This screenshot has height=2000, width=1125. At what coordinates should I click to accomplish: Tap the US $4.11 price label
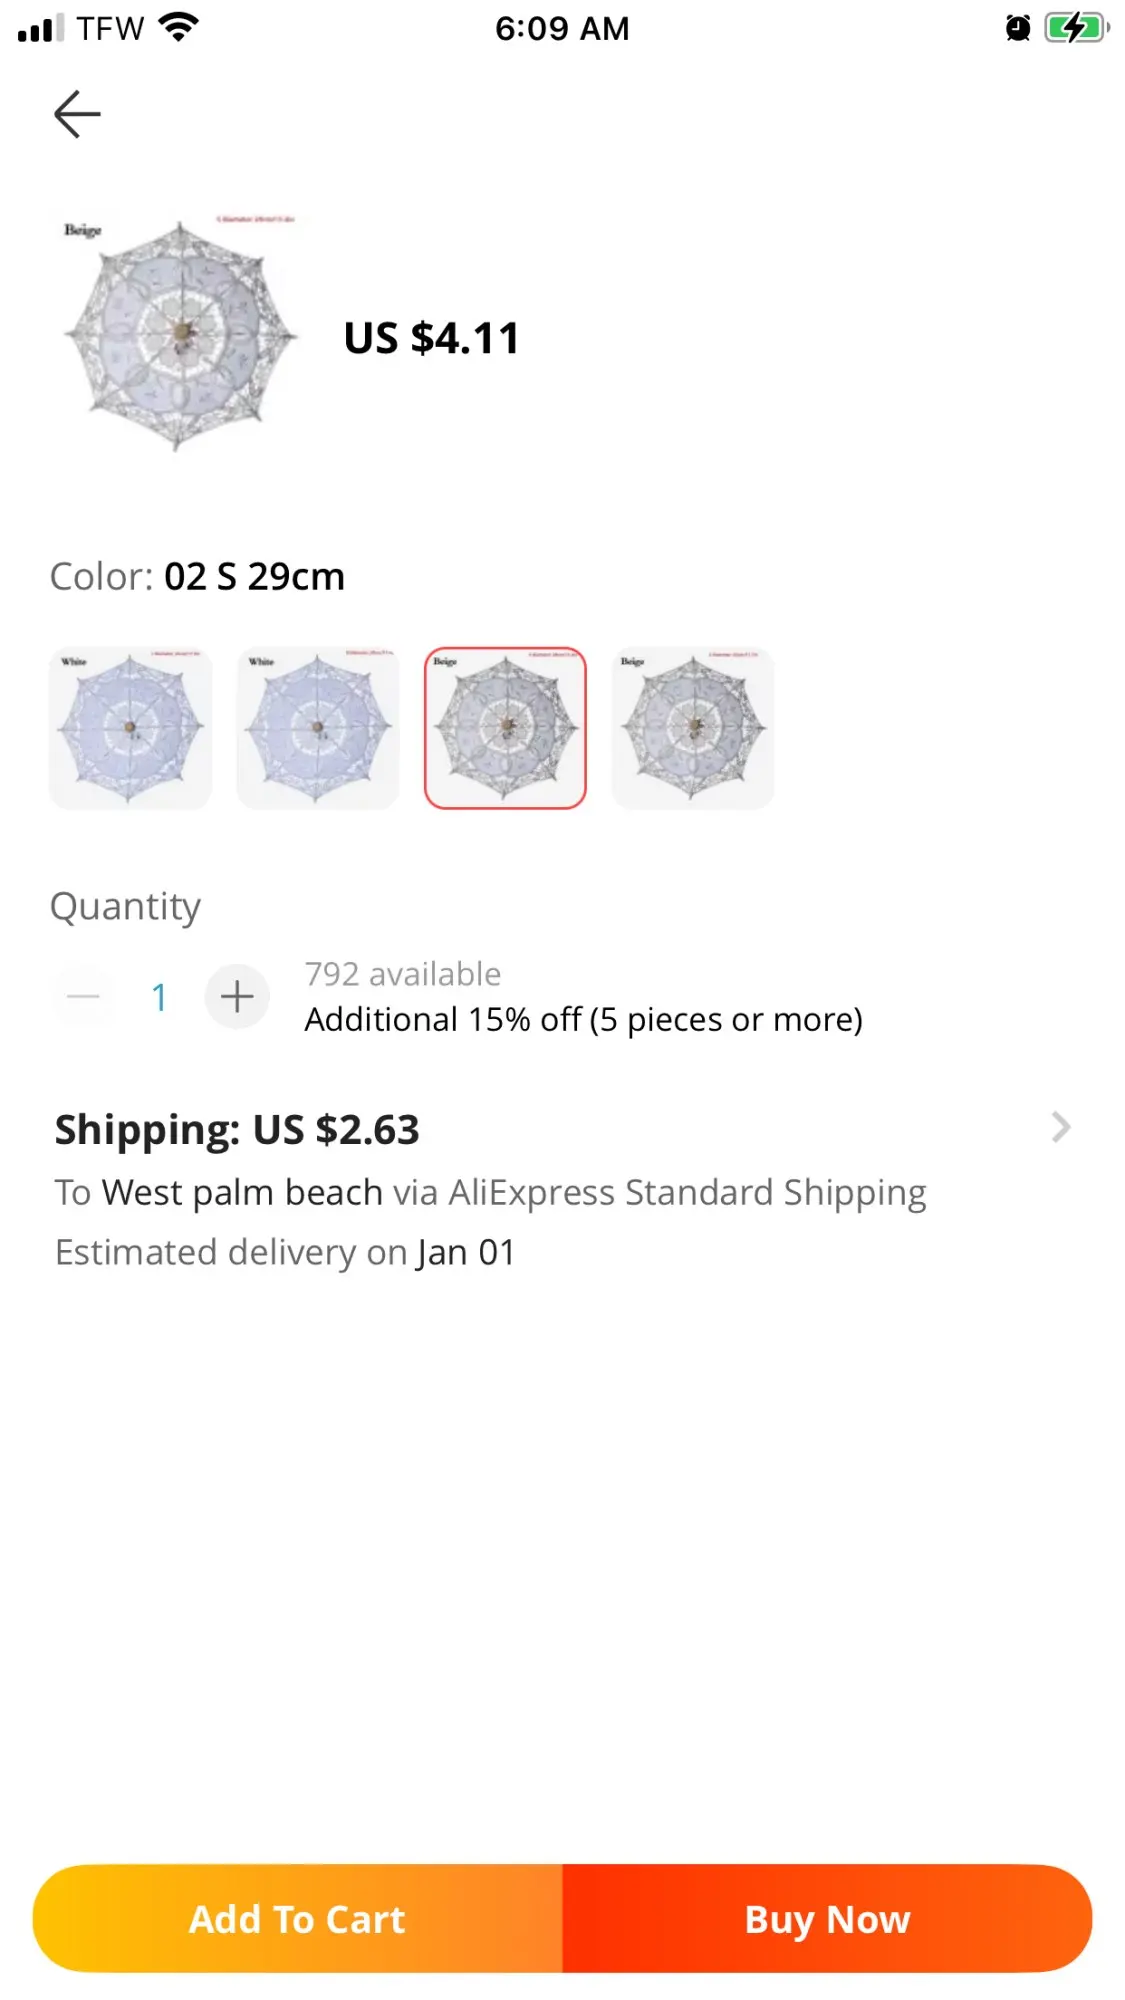(x=431, y=338)
